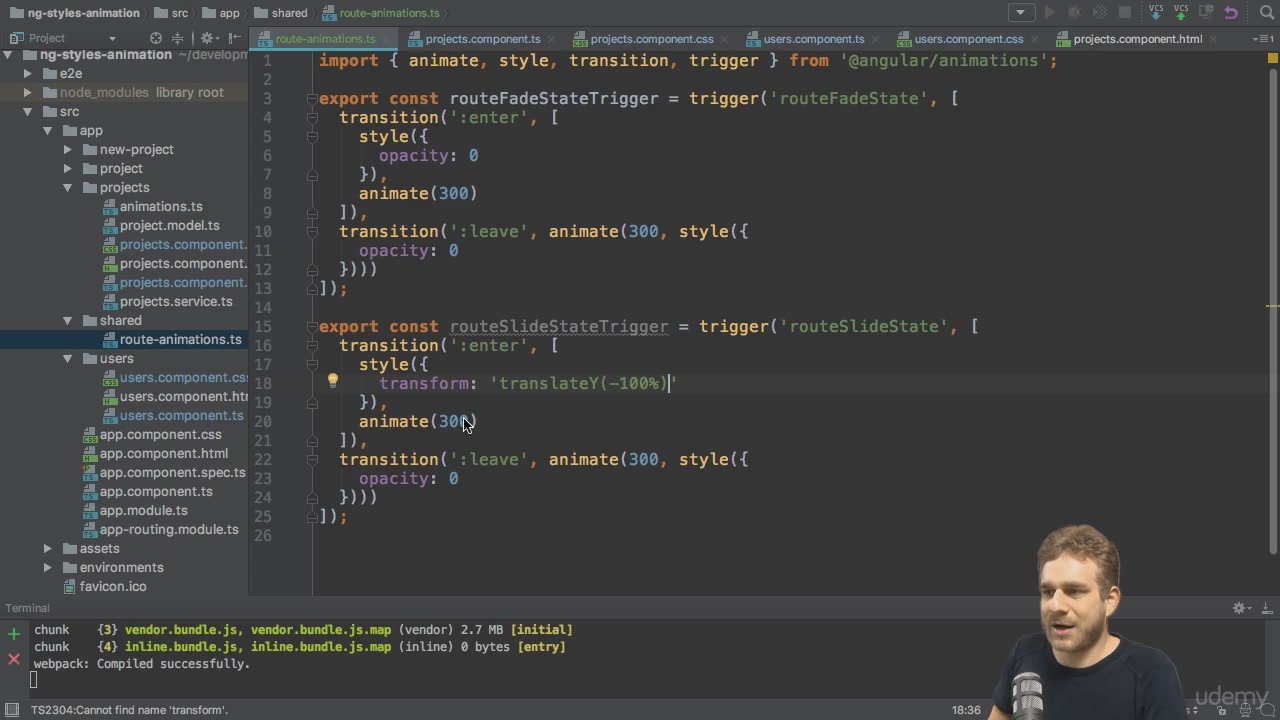Open Terminal panel gear settings
Viewport: 1280px width, 720px height.
click(x=1241, y=608)
